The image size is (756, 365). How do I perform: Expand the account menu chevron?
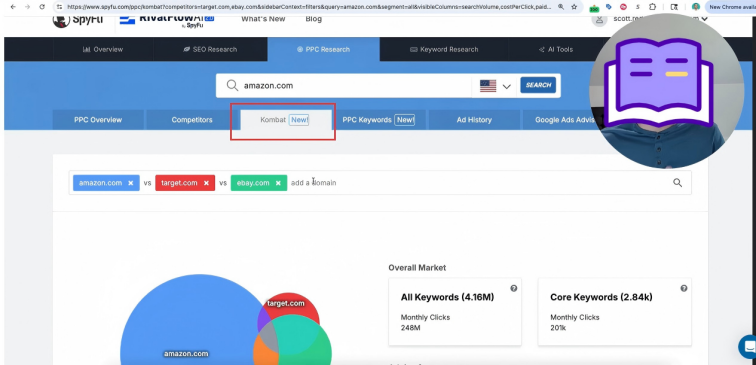click(704, 19)
